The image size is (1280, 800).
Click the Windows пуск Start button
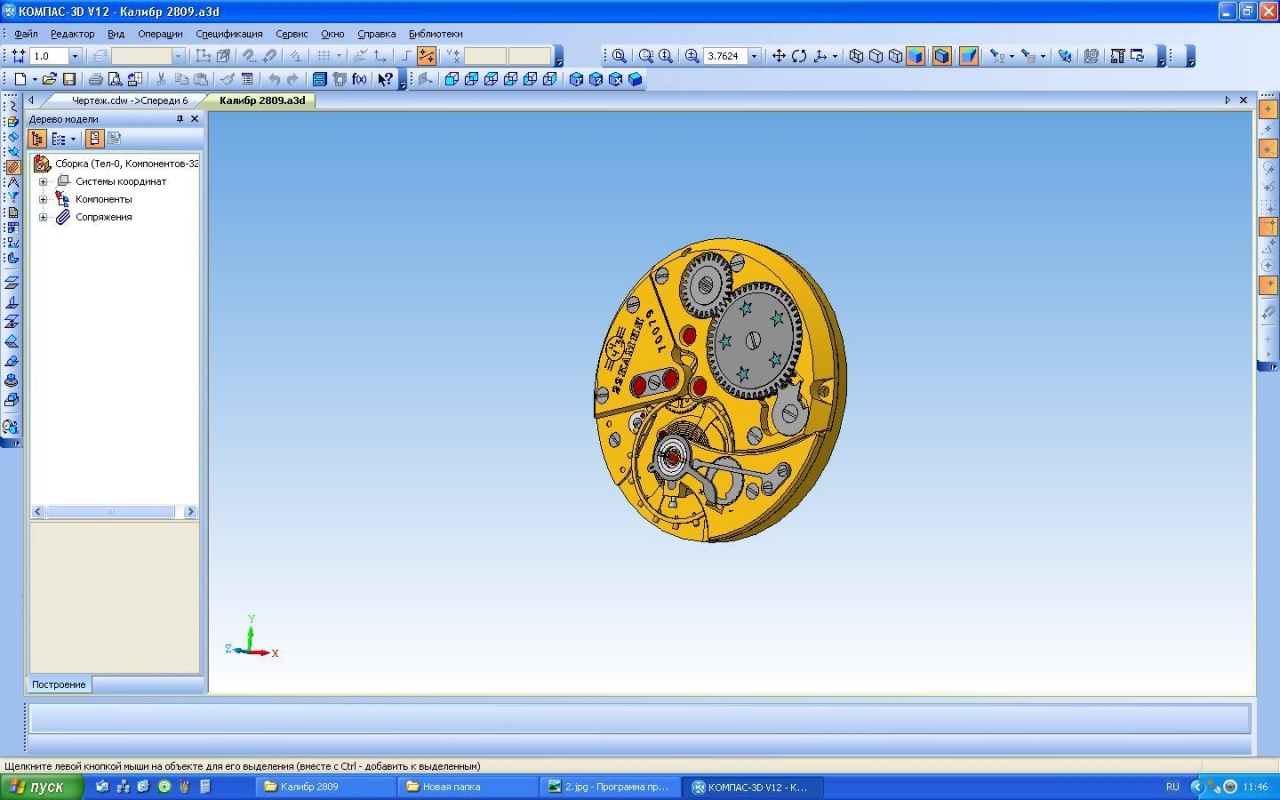(37, 787)
